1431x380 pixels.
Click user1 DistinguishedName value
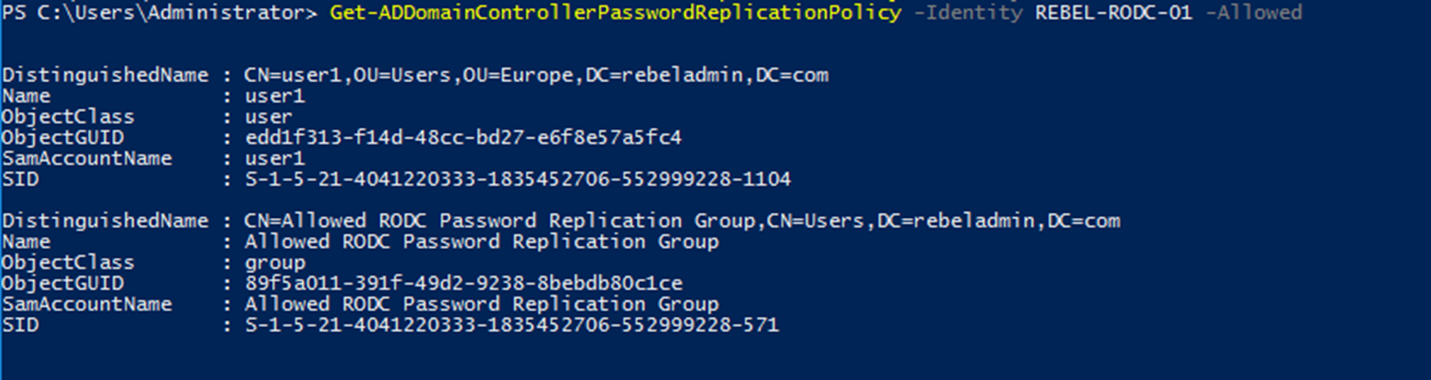(x=536, y=76)
